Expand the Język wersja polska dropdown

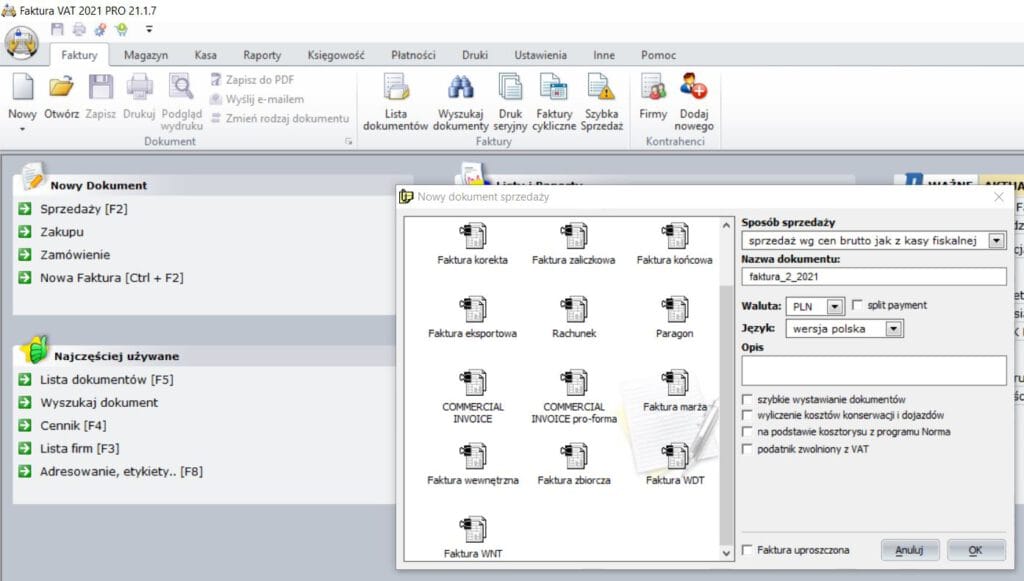[894, 328]
